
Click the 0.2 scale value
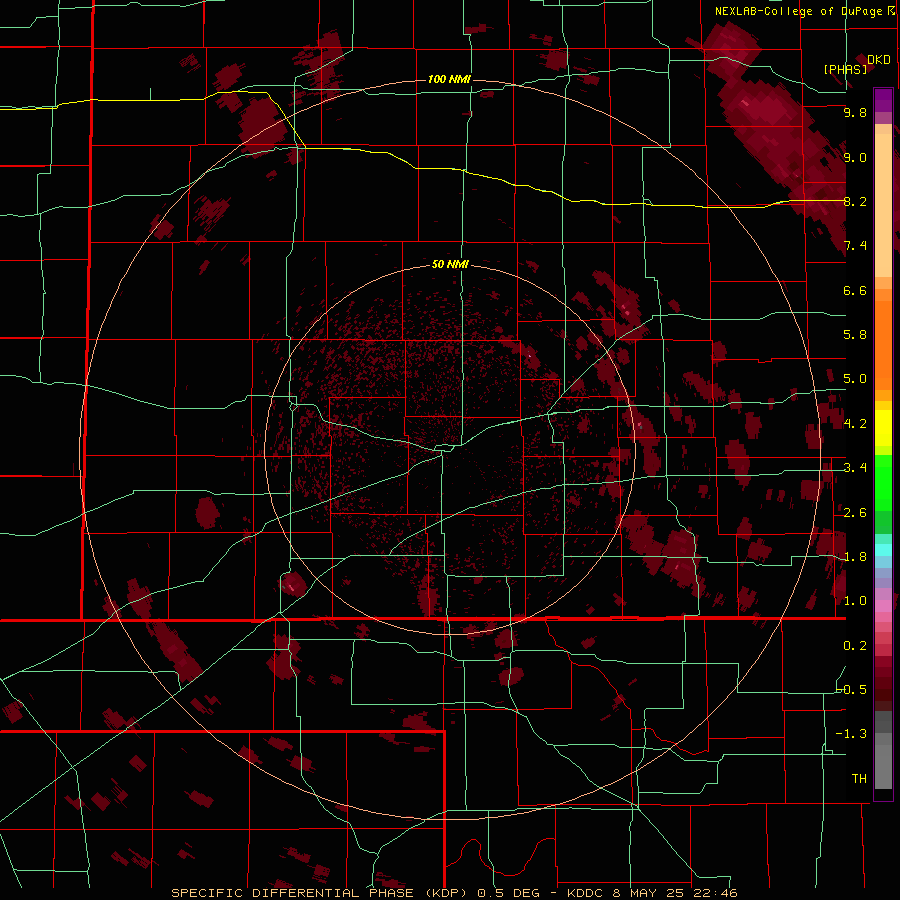855,645
